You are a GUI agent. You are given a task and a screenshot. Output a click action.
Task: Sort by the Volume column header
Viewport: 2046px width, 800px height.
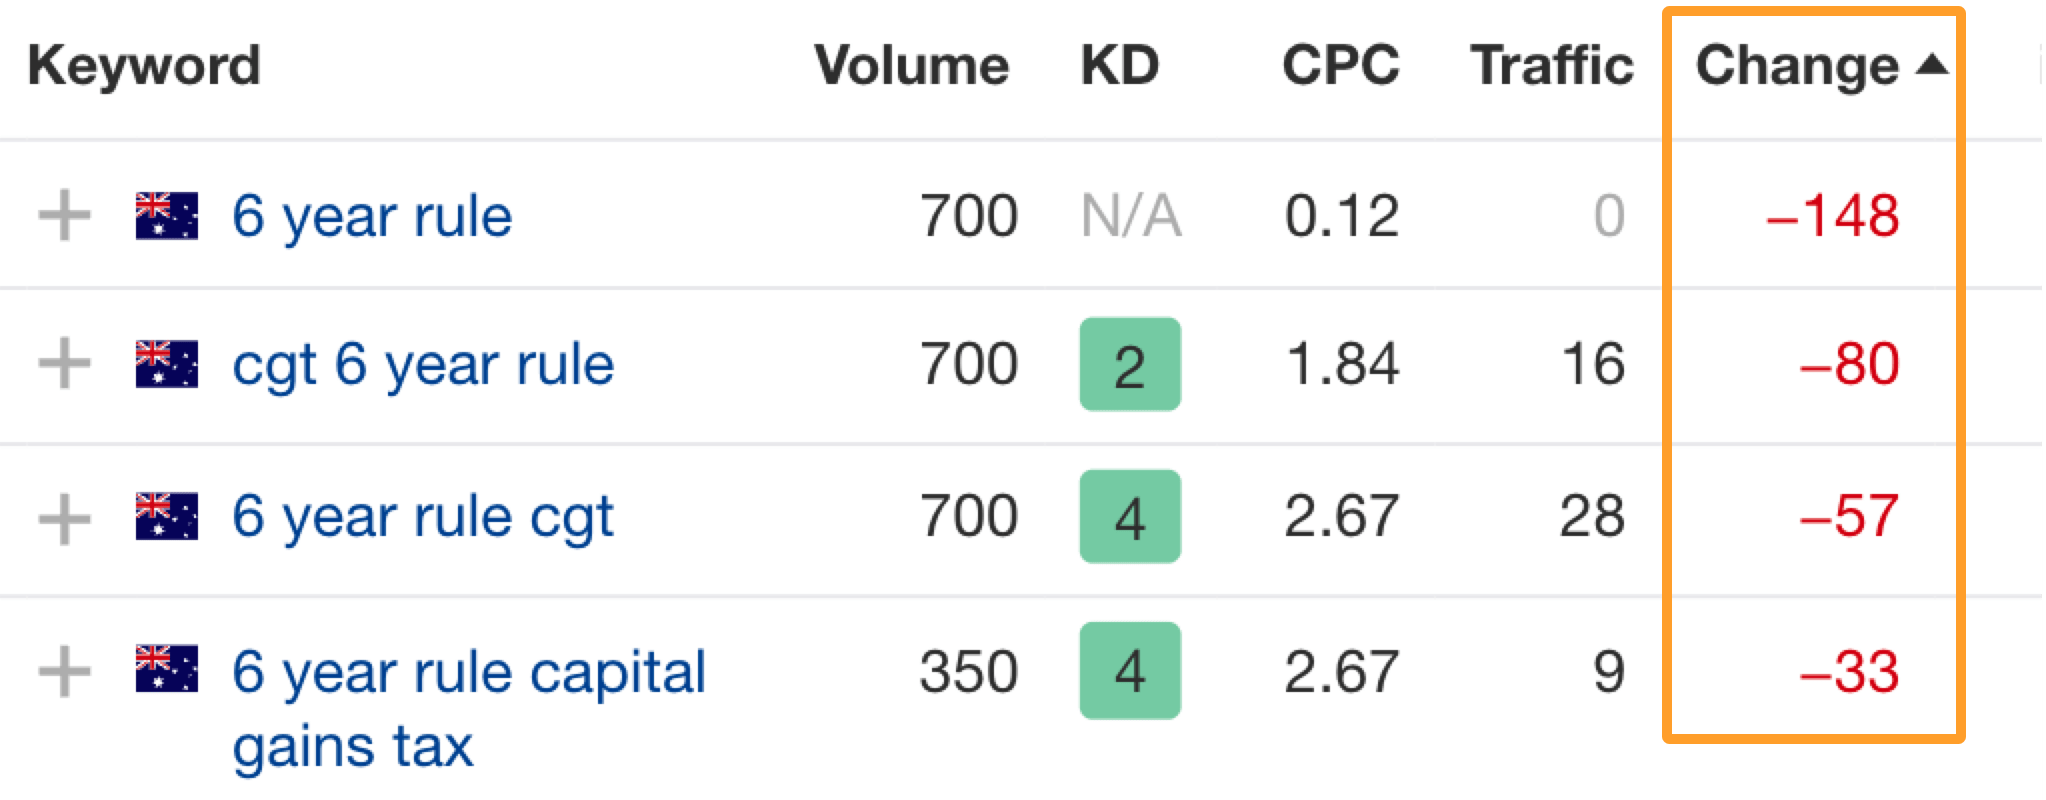pyautogui.click(x=911, y=66)
